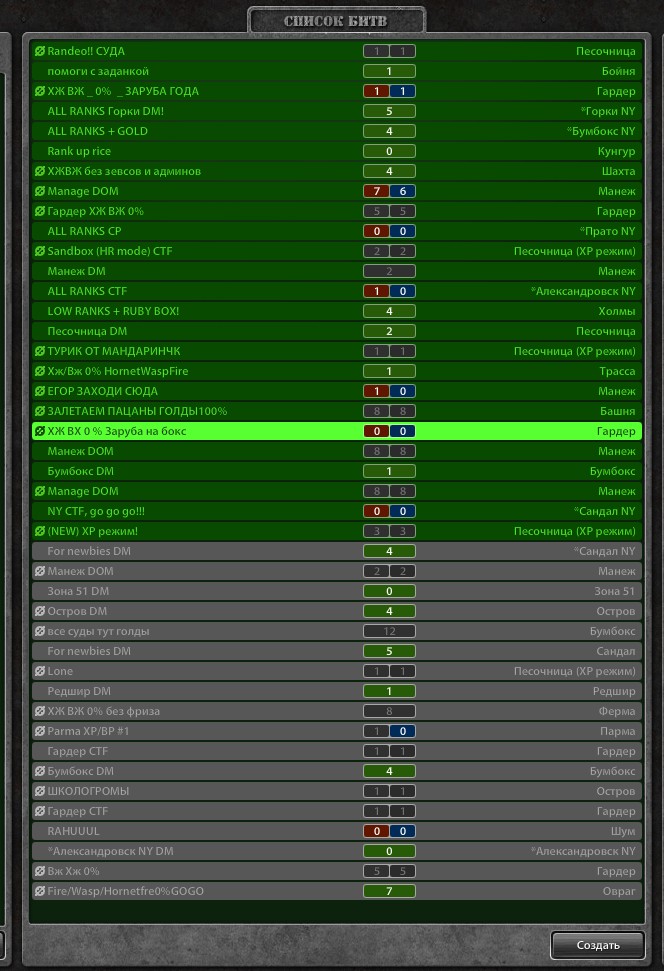The width and height of the screenshot is (664, 971).
Task: Click the crossed-circle icon next to ШКОЛОГРОМЫ
Action: pyautogui.click(x=40, y=791)
